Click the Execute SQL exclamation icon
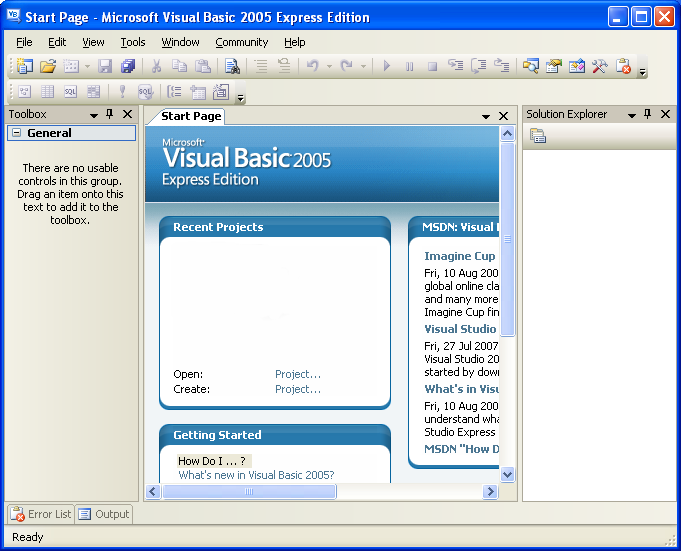Image resolution: width=681 pixels, height=551 pixels. [122, 92]
